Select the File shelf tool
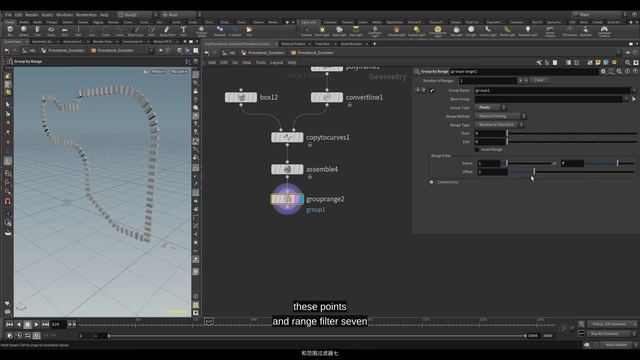This screenshot has width=640, height=360. pos(249,31)
